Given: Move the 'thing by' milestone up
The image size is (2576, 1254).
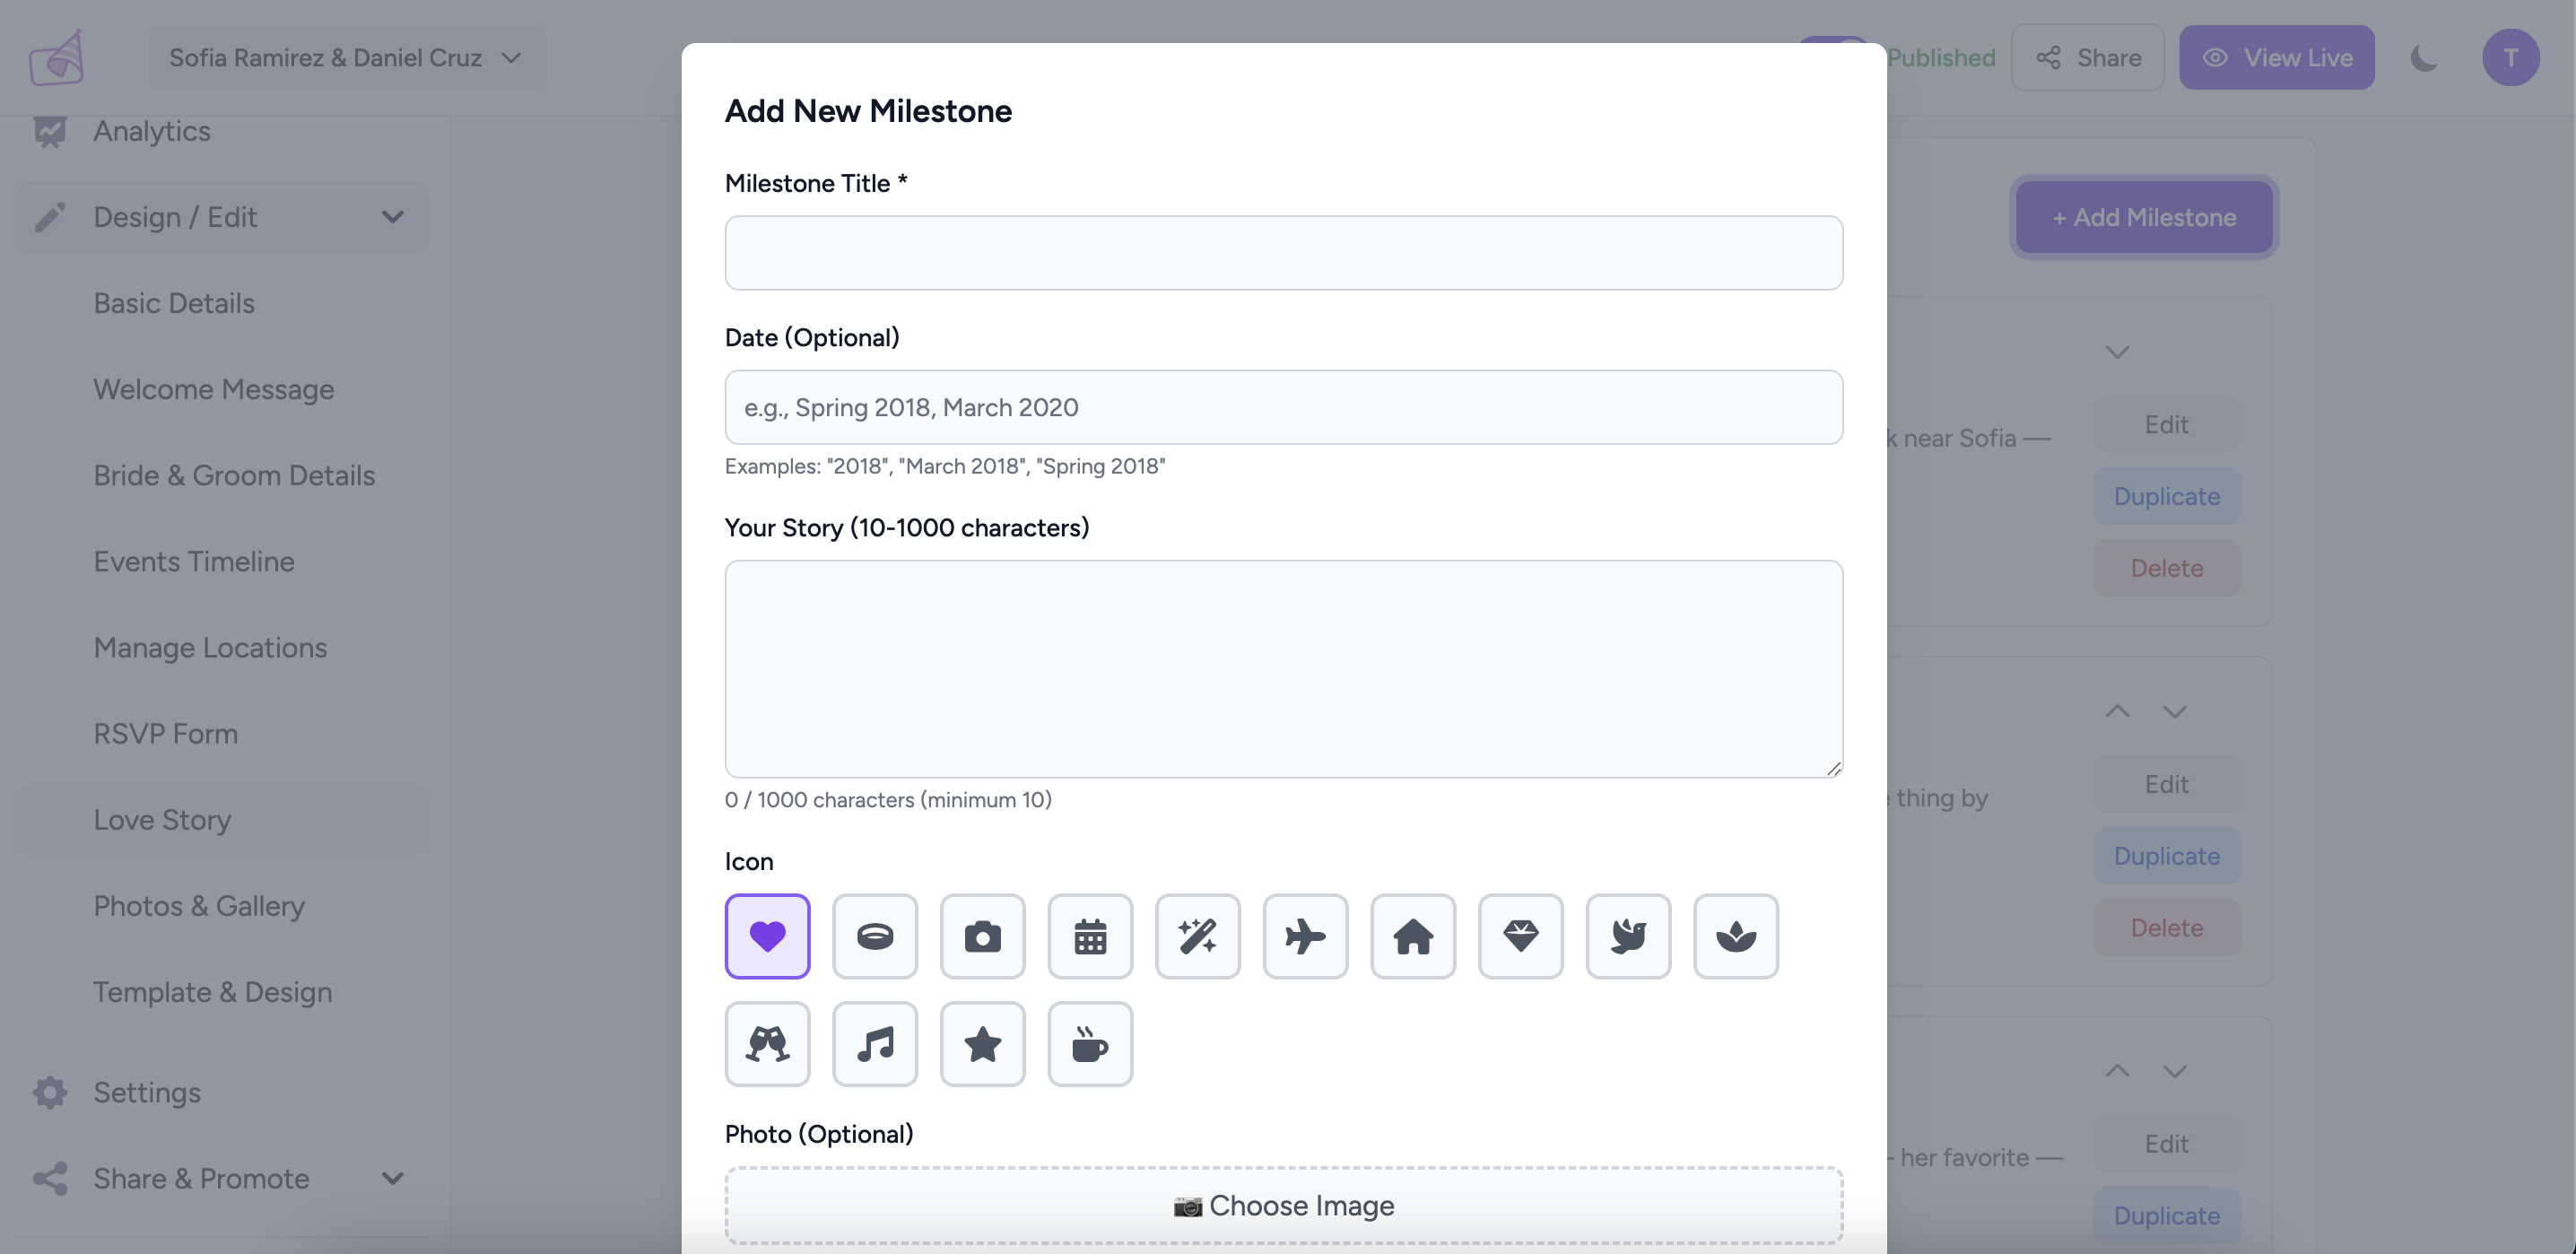Looking at the screenshot, I should pos(2117,711).
